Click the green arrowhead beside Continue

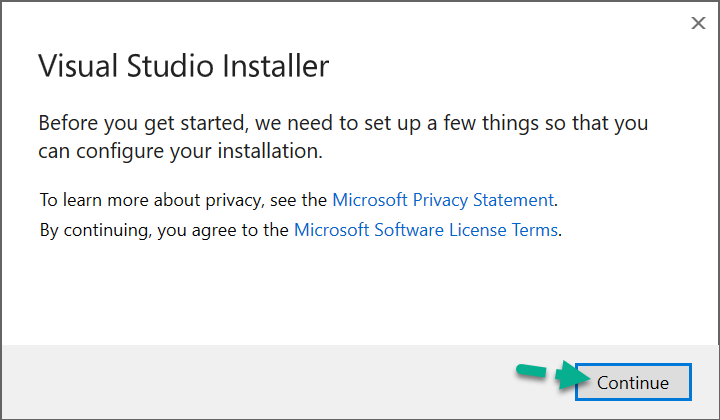(x=573, y=379)
